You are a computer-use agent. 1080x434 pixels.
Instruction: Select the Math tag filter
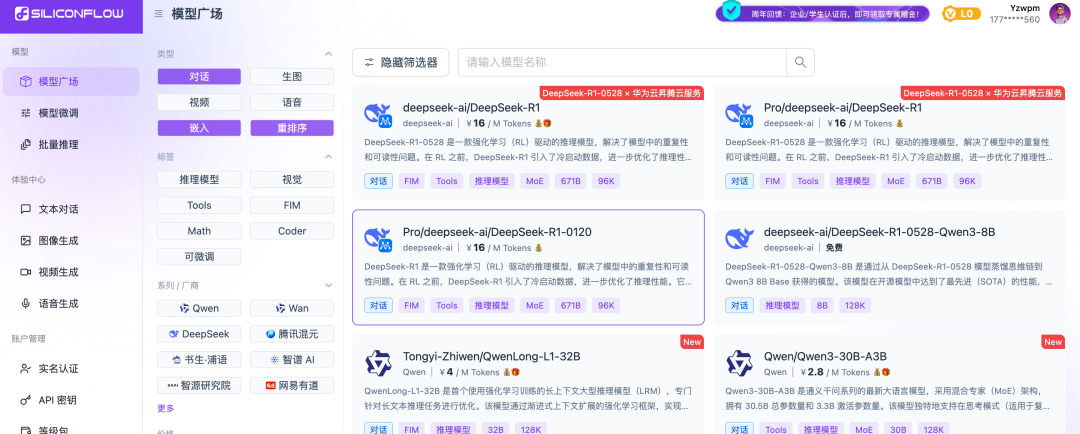pos(199,231)
